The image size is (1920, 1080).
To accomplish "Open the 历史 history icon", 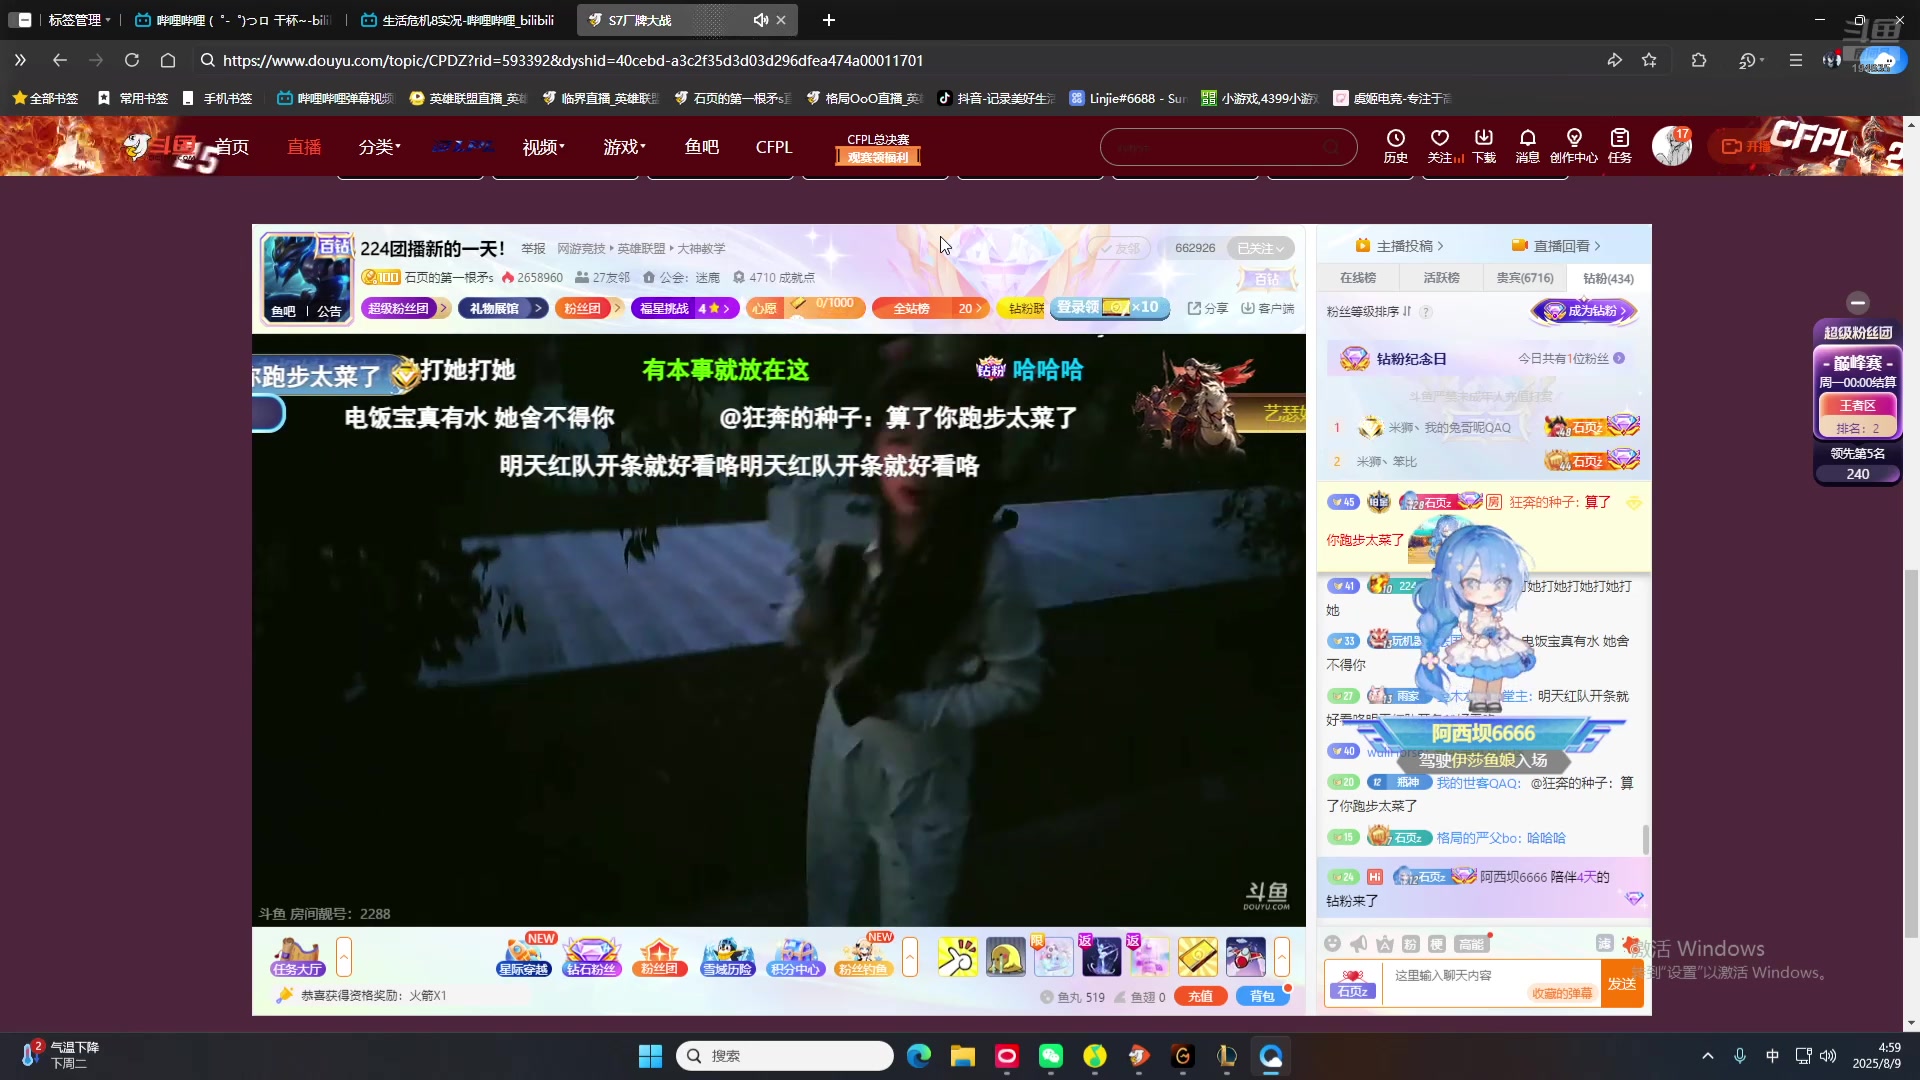I will (1395, 146).
